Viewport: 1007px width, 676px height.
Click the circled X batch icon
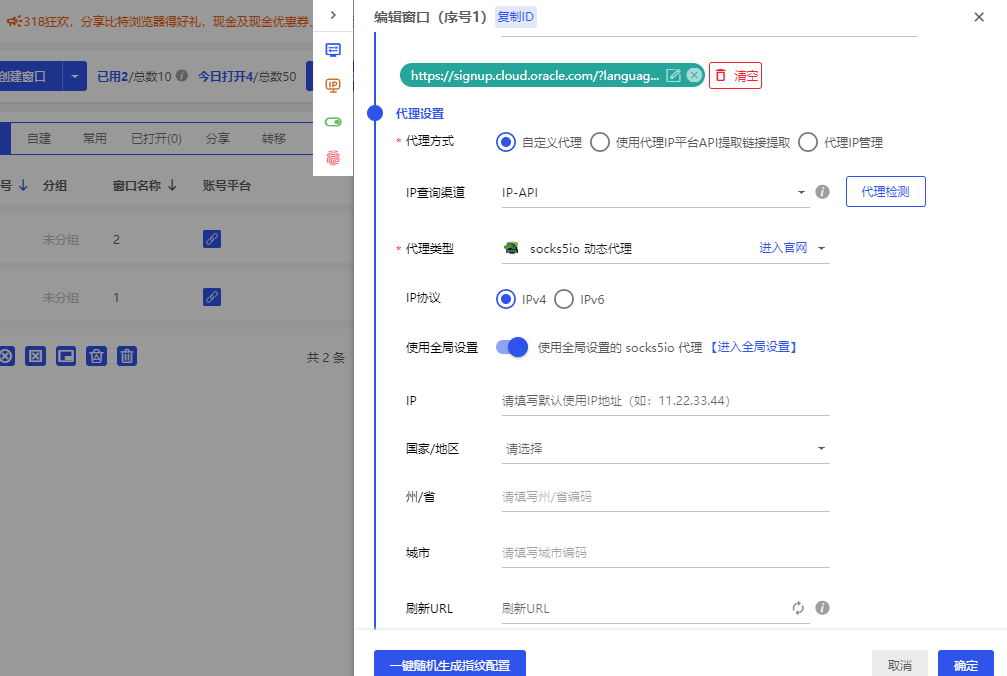pos(6,356)
